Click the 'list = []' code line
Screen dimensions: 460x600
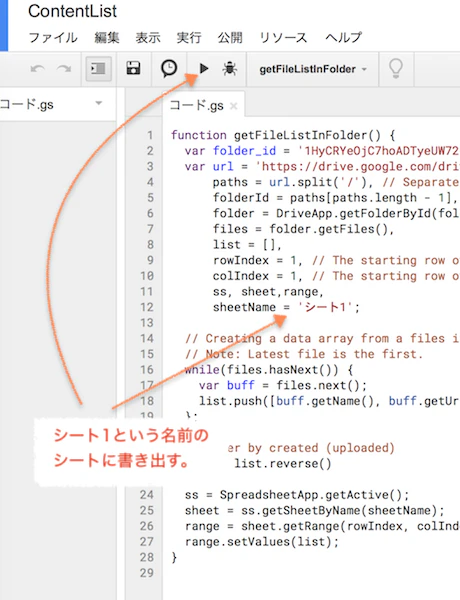[x=247, y=245]
